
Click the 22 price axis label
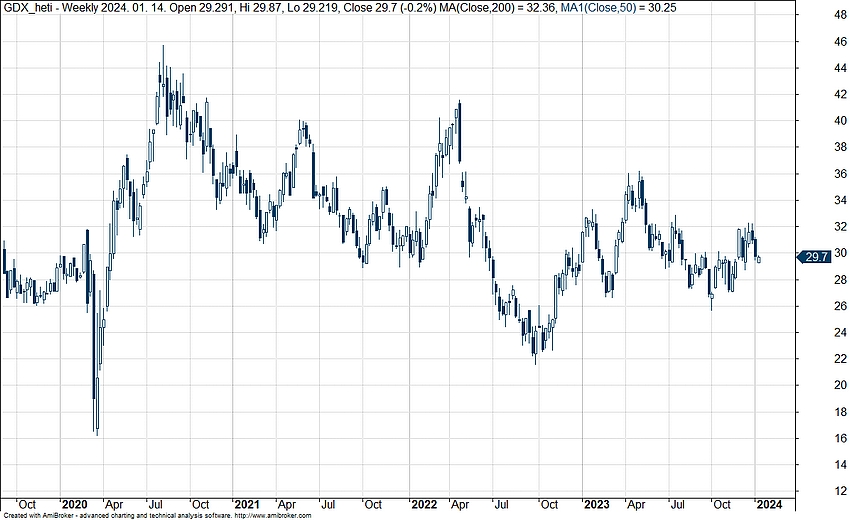tap(840, 359)
